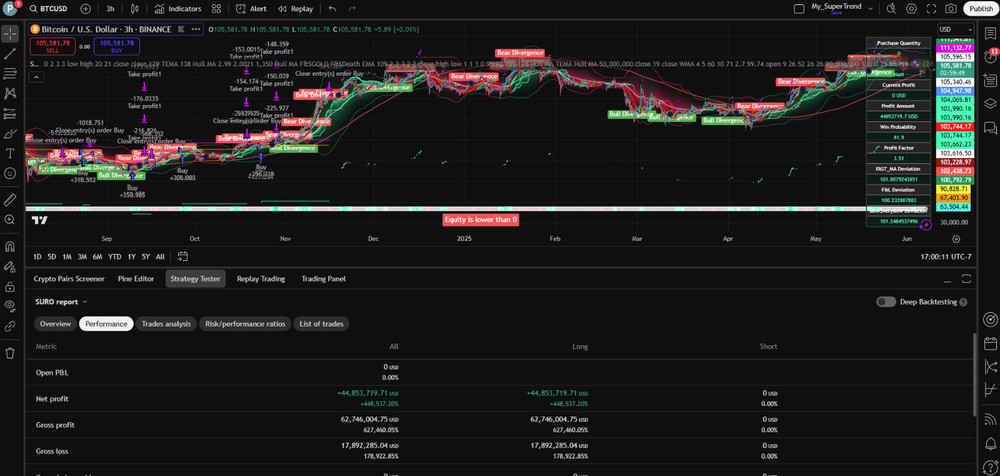Toggle magnet mode for drawings
Screen dimensions: 1000x476
click(x=10, y=246)
